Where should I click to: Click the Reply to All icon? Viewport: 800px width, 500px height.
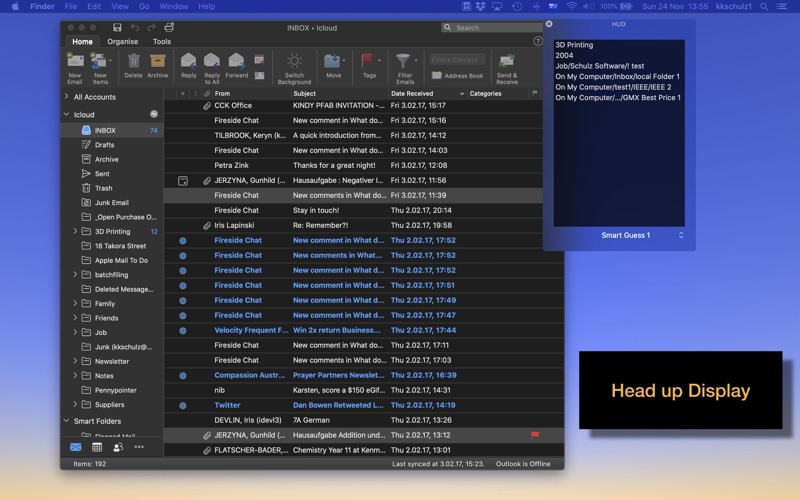212,61
